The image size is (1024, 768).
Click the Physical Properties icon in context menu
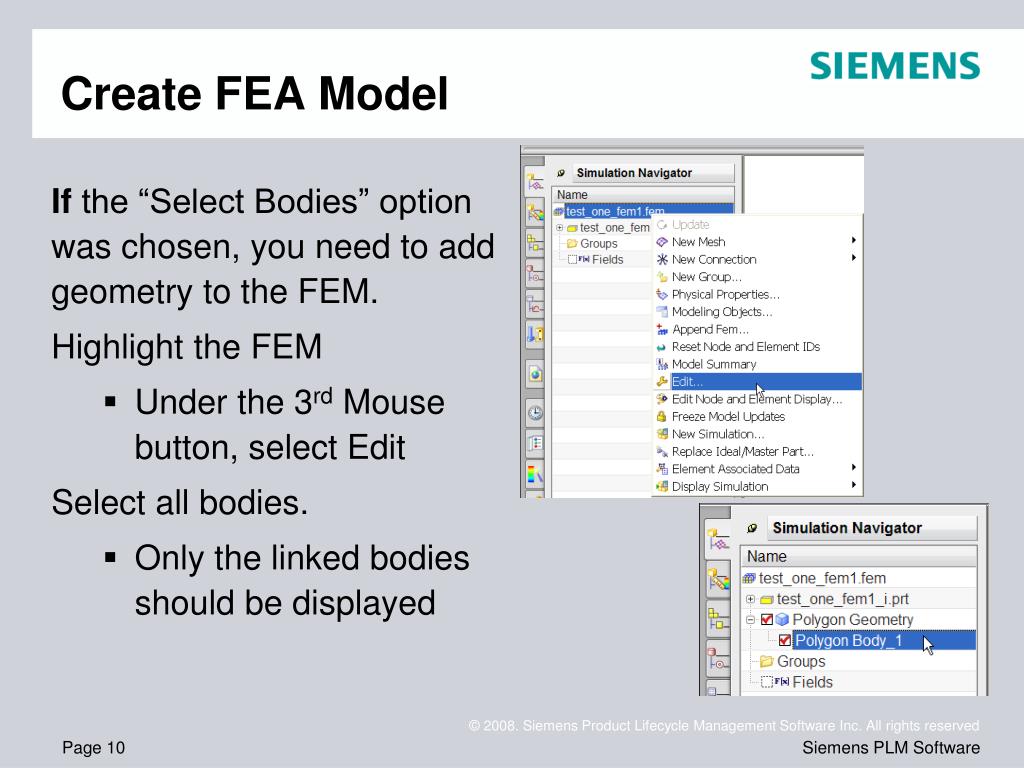(x=662, y=295)
